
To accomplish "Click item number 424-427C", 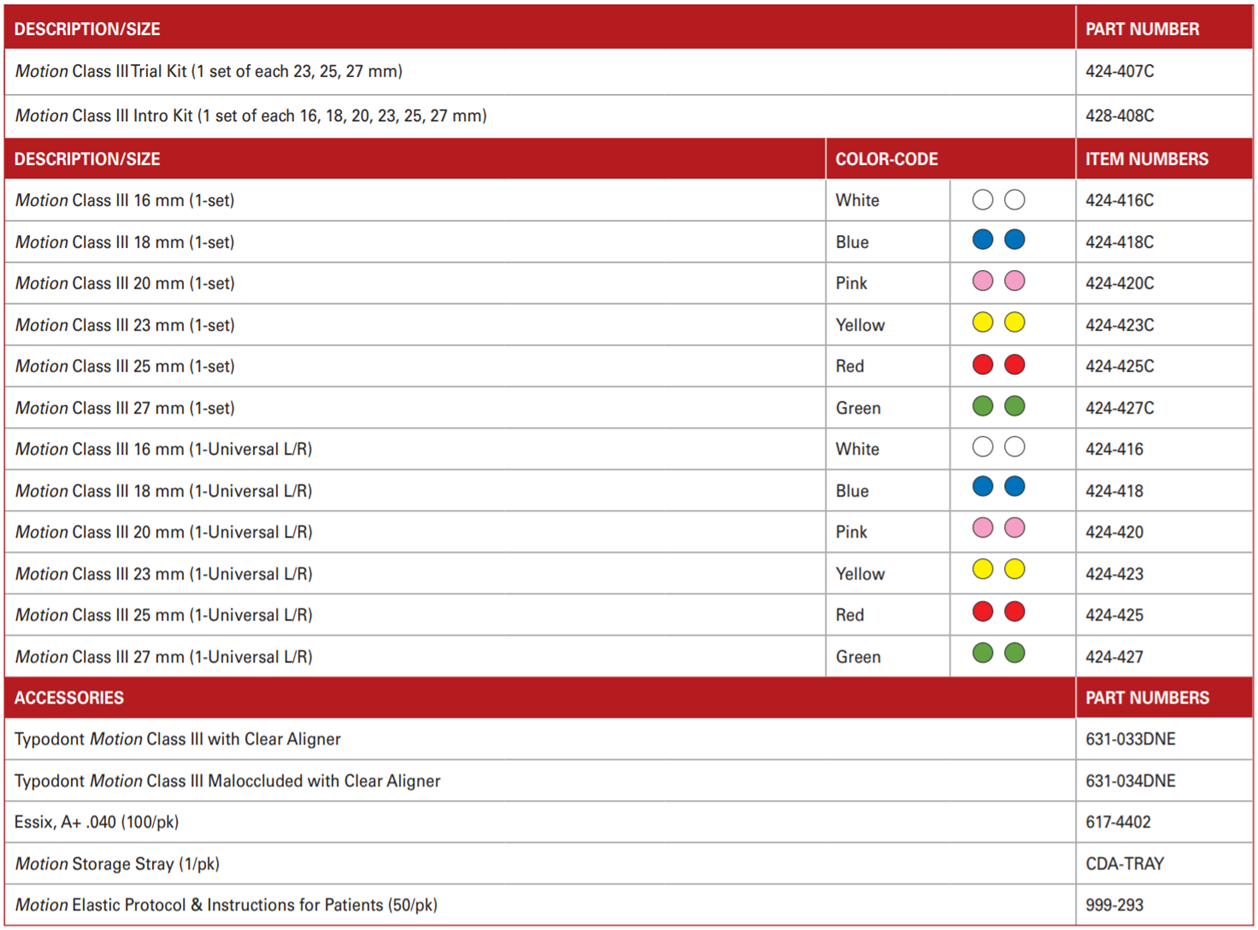I will pos(1120,408).
